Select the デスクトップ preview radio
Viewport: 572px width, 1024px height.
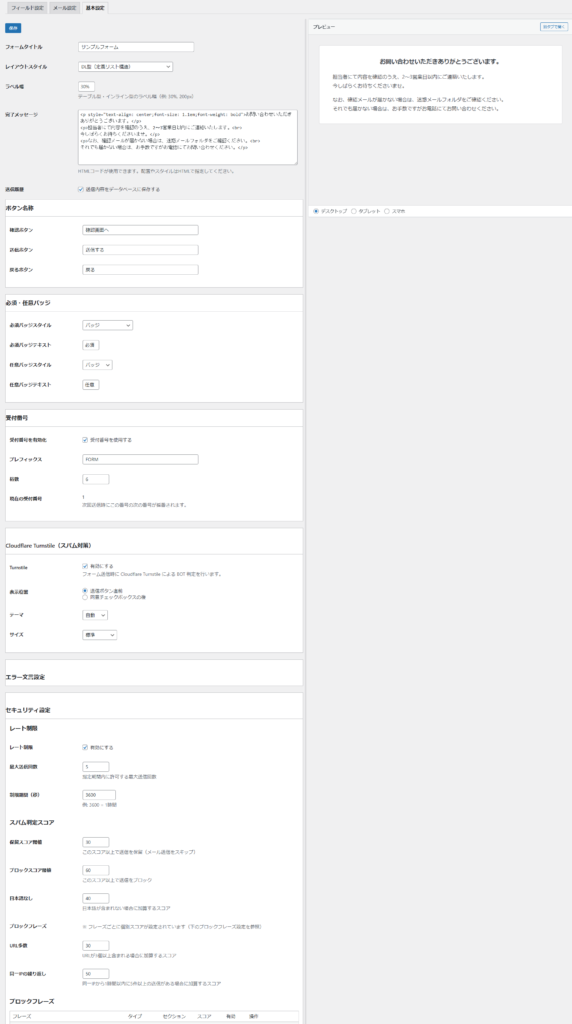(317, 212)
